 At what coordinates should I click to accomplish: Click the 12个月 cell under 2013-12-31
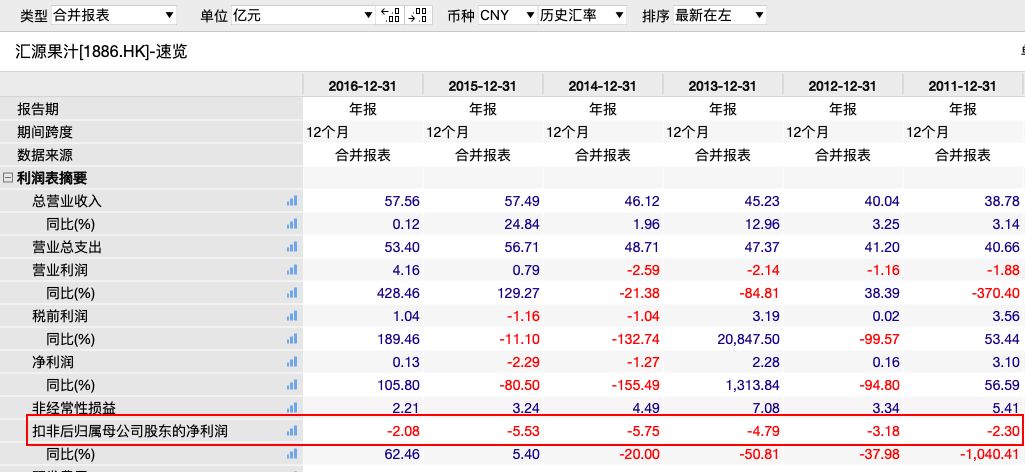[x=687, y=132]
